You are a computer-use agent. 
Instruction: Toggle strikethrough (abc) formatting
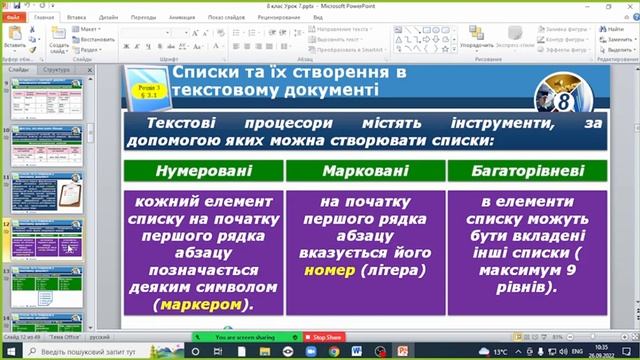(x=171, y=47)
